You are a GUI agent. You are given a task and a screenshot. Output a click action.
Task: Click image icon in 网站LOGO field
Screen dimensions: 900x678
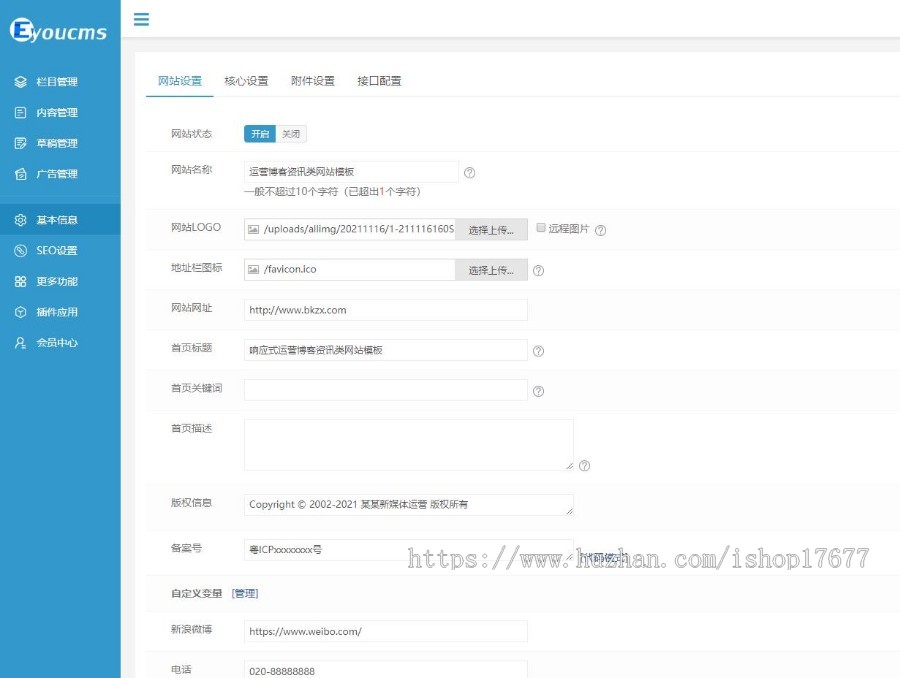253,229
